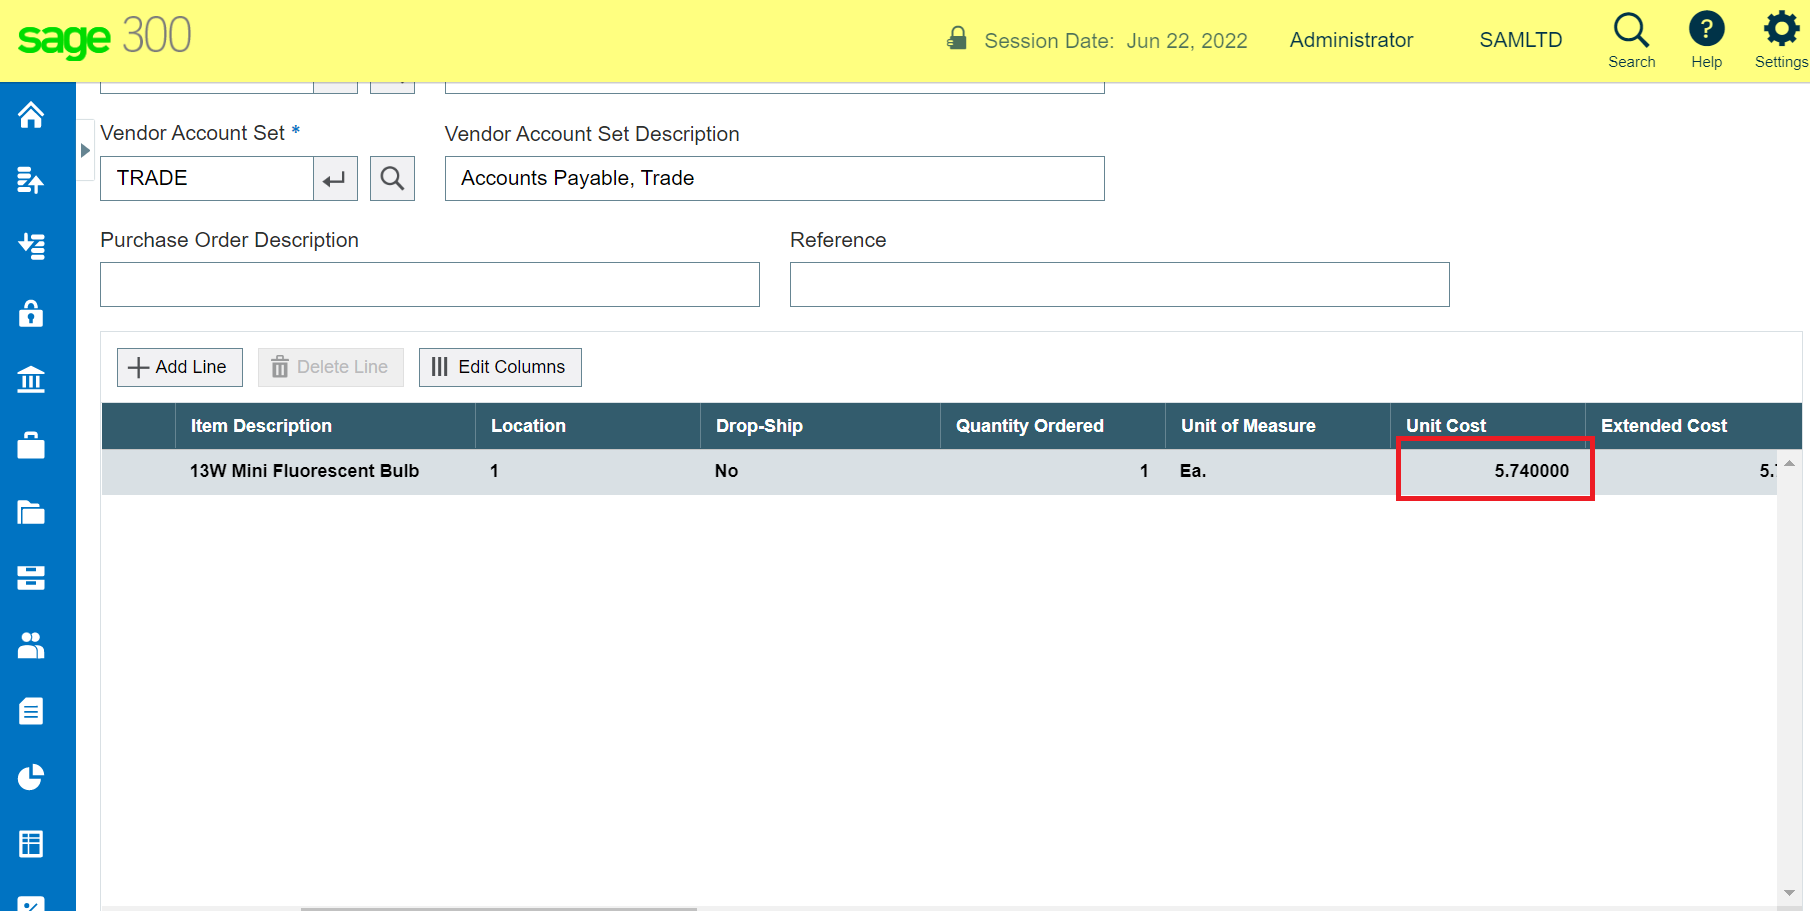The height and width of the screenshot is (911, 1810).
Task: Open the pie chart sidebar icon
Action: click(31, 777)
